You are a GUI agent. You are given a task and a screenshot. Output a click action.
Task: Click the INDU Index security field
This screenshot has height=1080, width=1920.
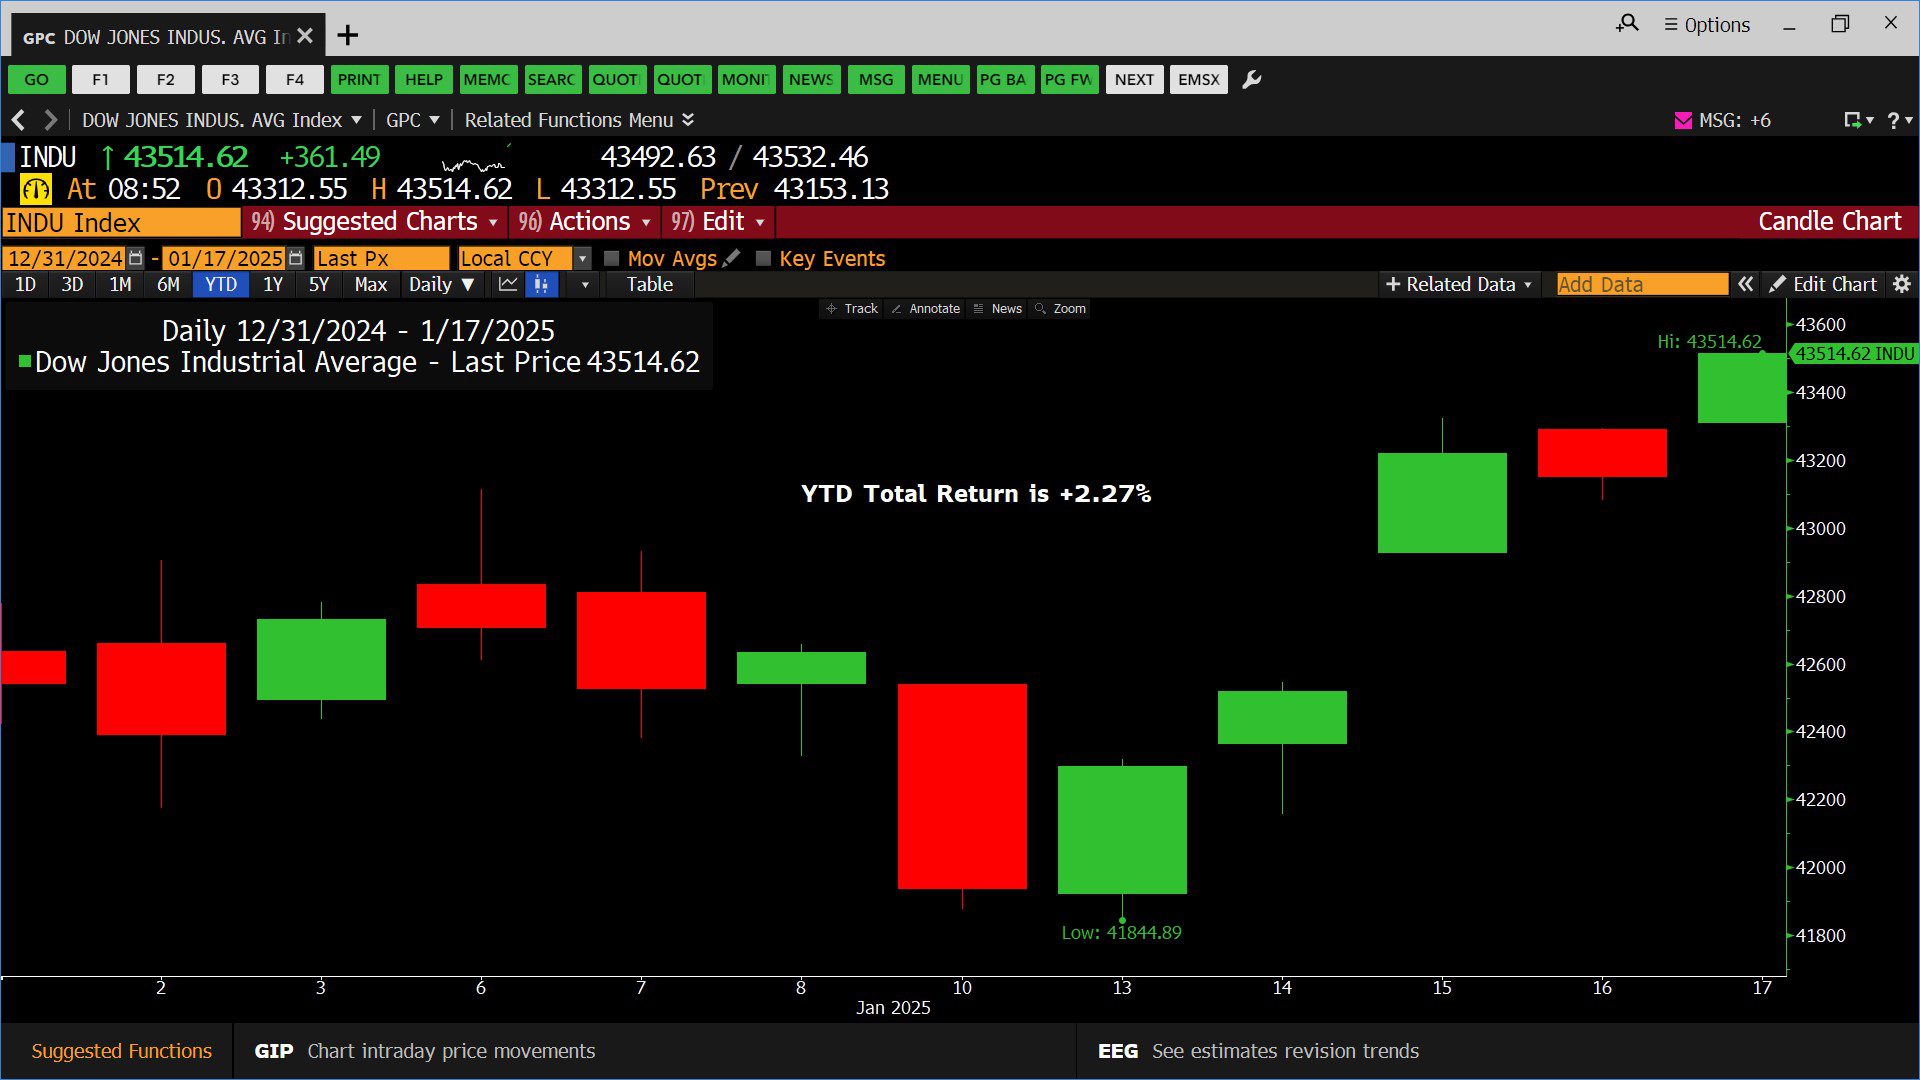[x=121, y=222]
